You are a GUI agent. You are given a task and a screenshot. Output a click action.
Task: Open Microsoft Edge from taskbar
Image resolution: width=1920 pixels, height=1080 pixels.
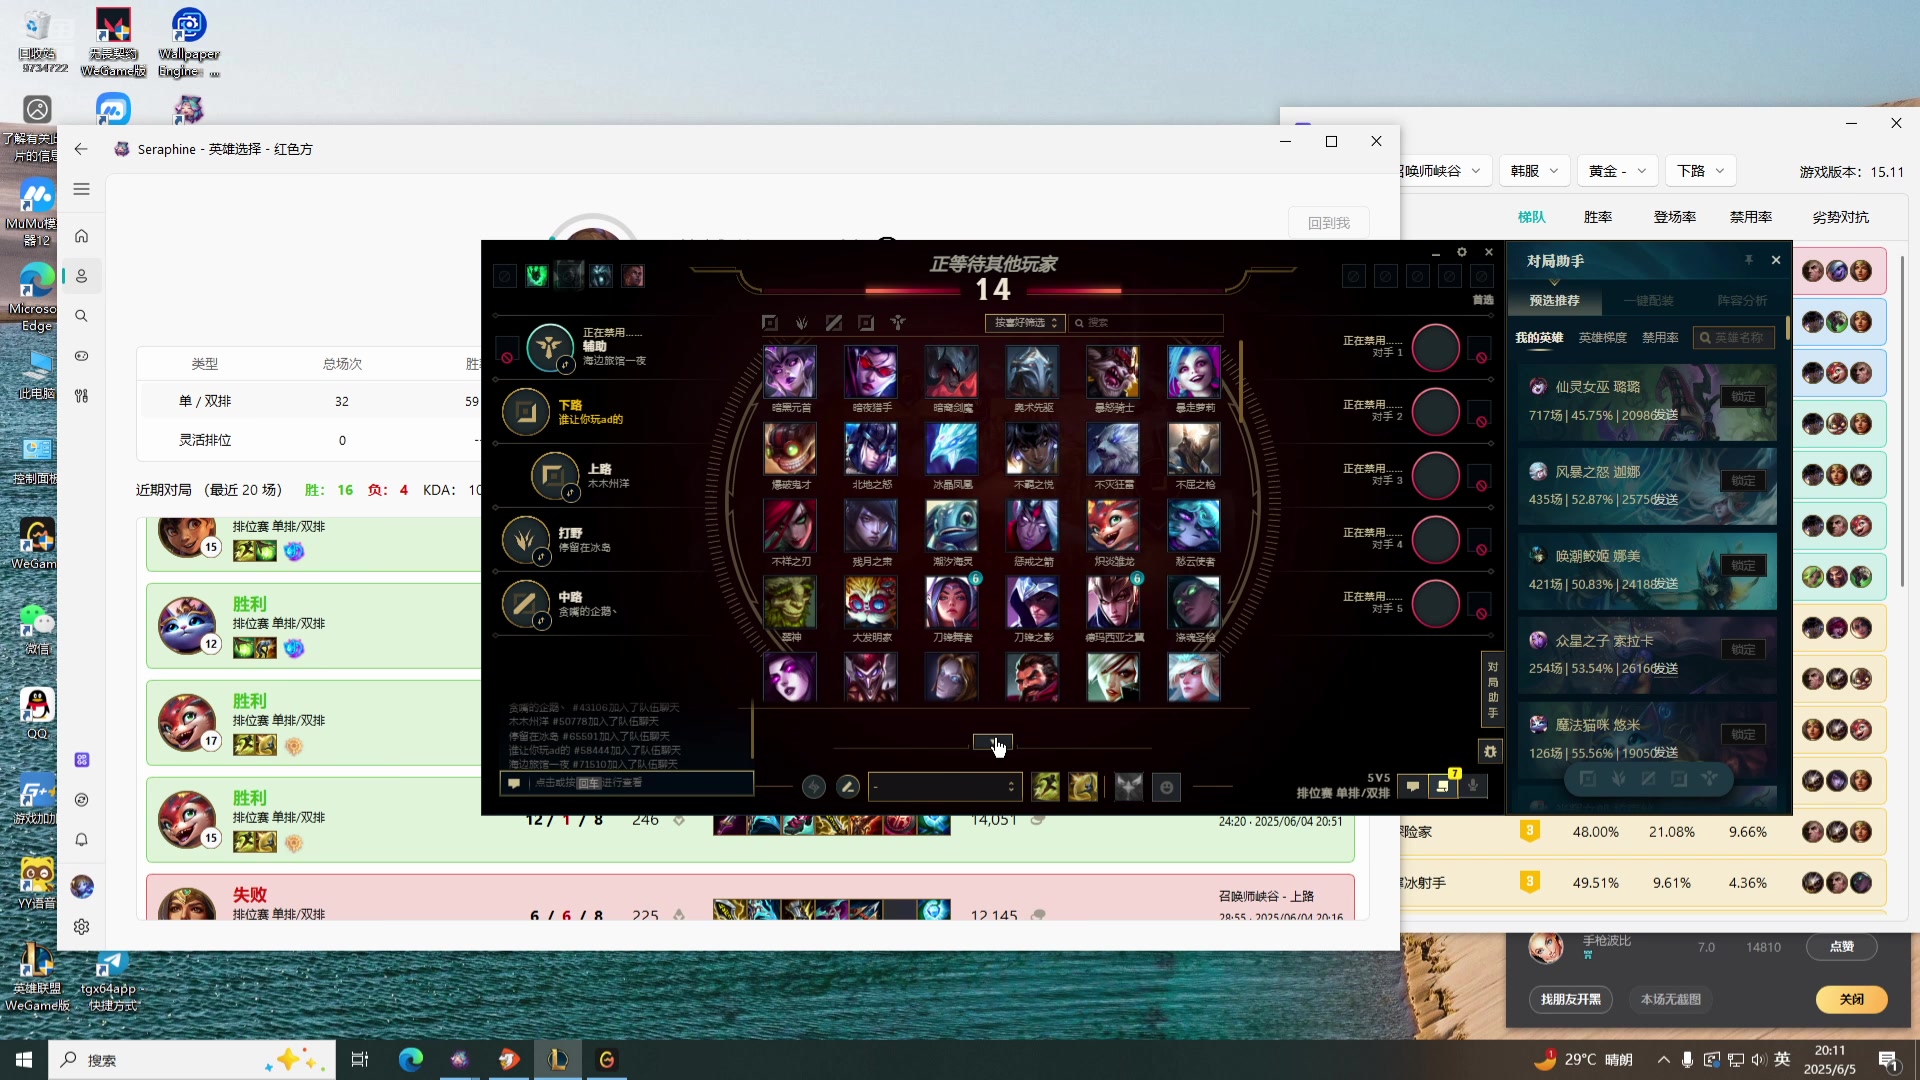click(410, 1060)
